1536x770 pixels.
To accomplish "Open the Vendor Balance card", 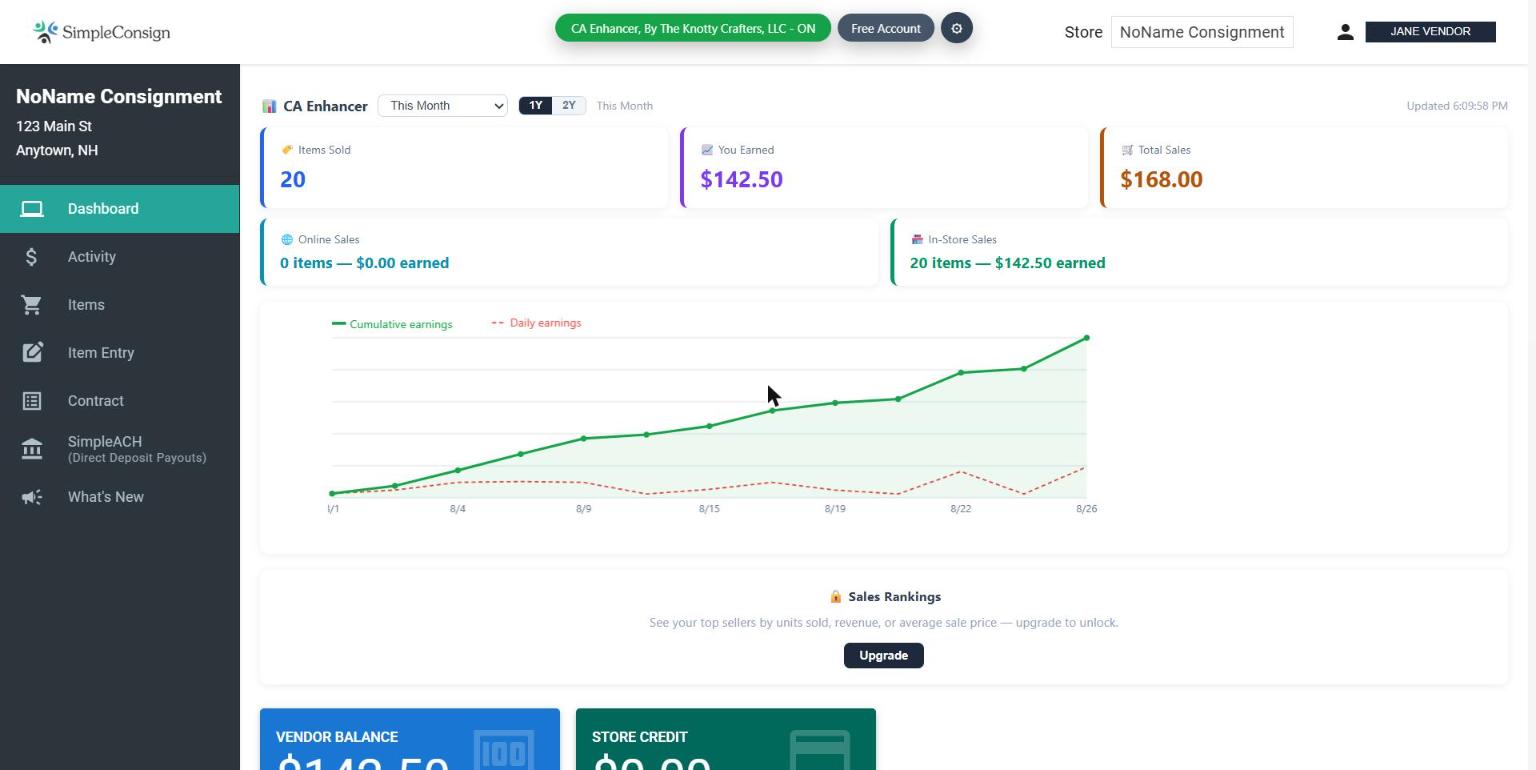I will [410, 739].
